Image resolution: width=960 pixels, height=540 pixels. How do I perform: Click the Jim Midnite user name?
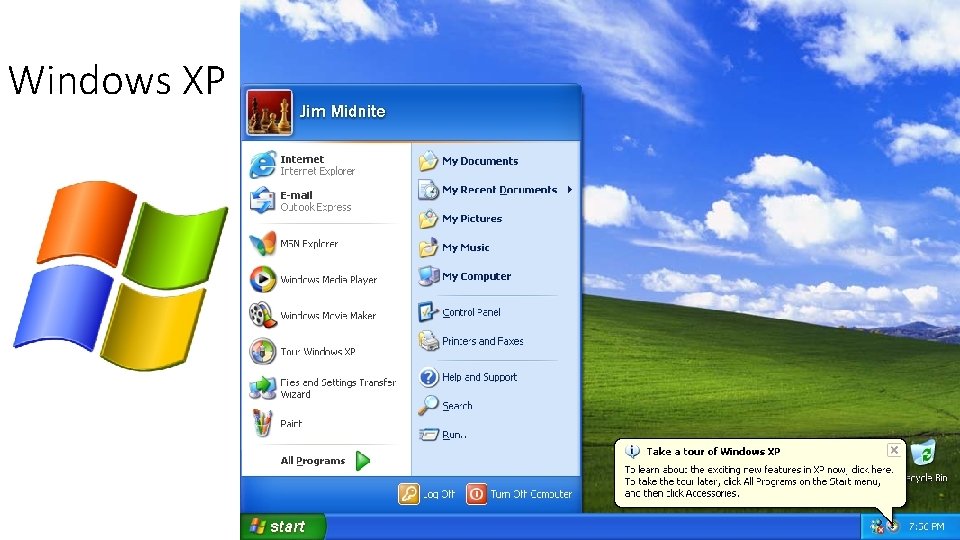(342, 111)
